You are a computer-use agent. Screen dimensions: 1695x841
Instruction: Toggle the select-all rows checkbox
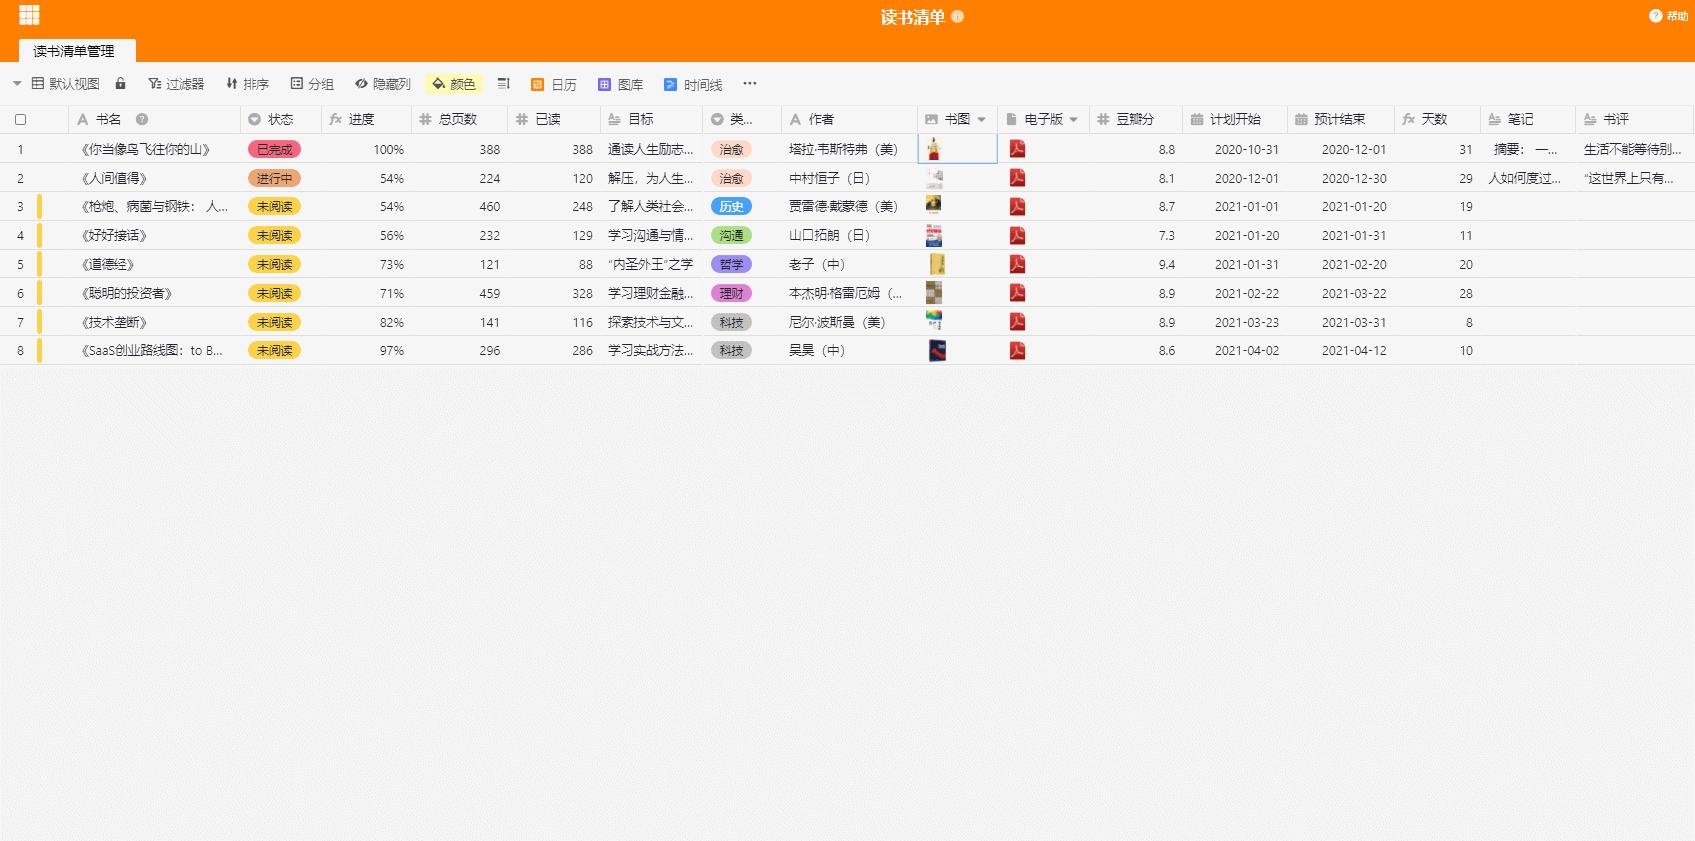pos(20,120)
